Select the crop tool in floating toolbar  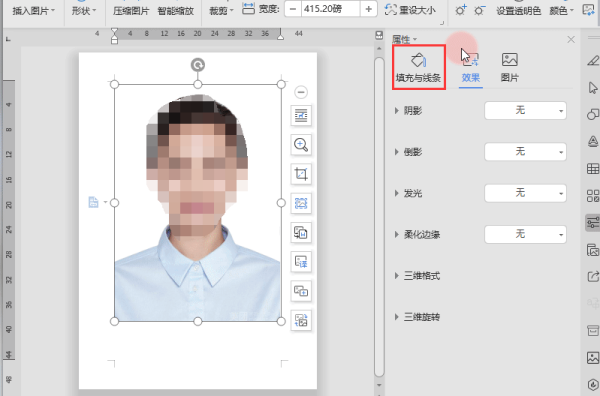301,174
